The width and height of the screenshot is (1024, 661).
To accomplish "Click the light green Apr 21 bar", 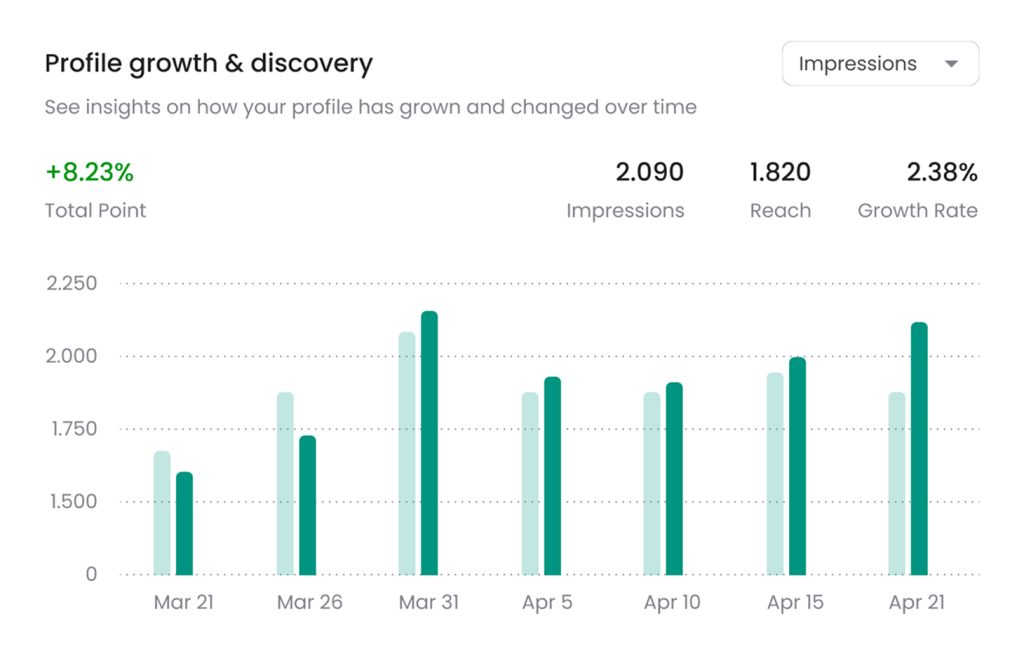I will point(897,483).
